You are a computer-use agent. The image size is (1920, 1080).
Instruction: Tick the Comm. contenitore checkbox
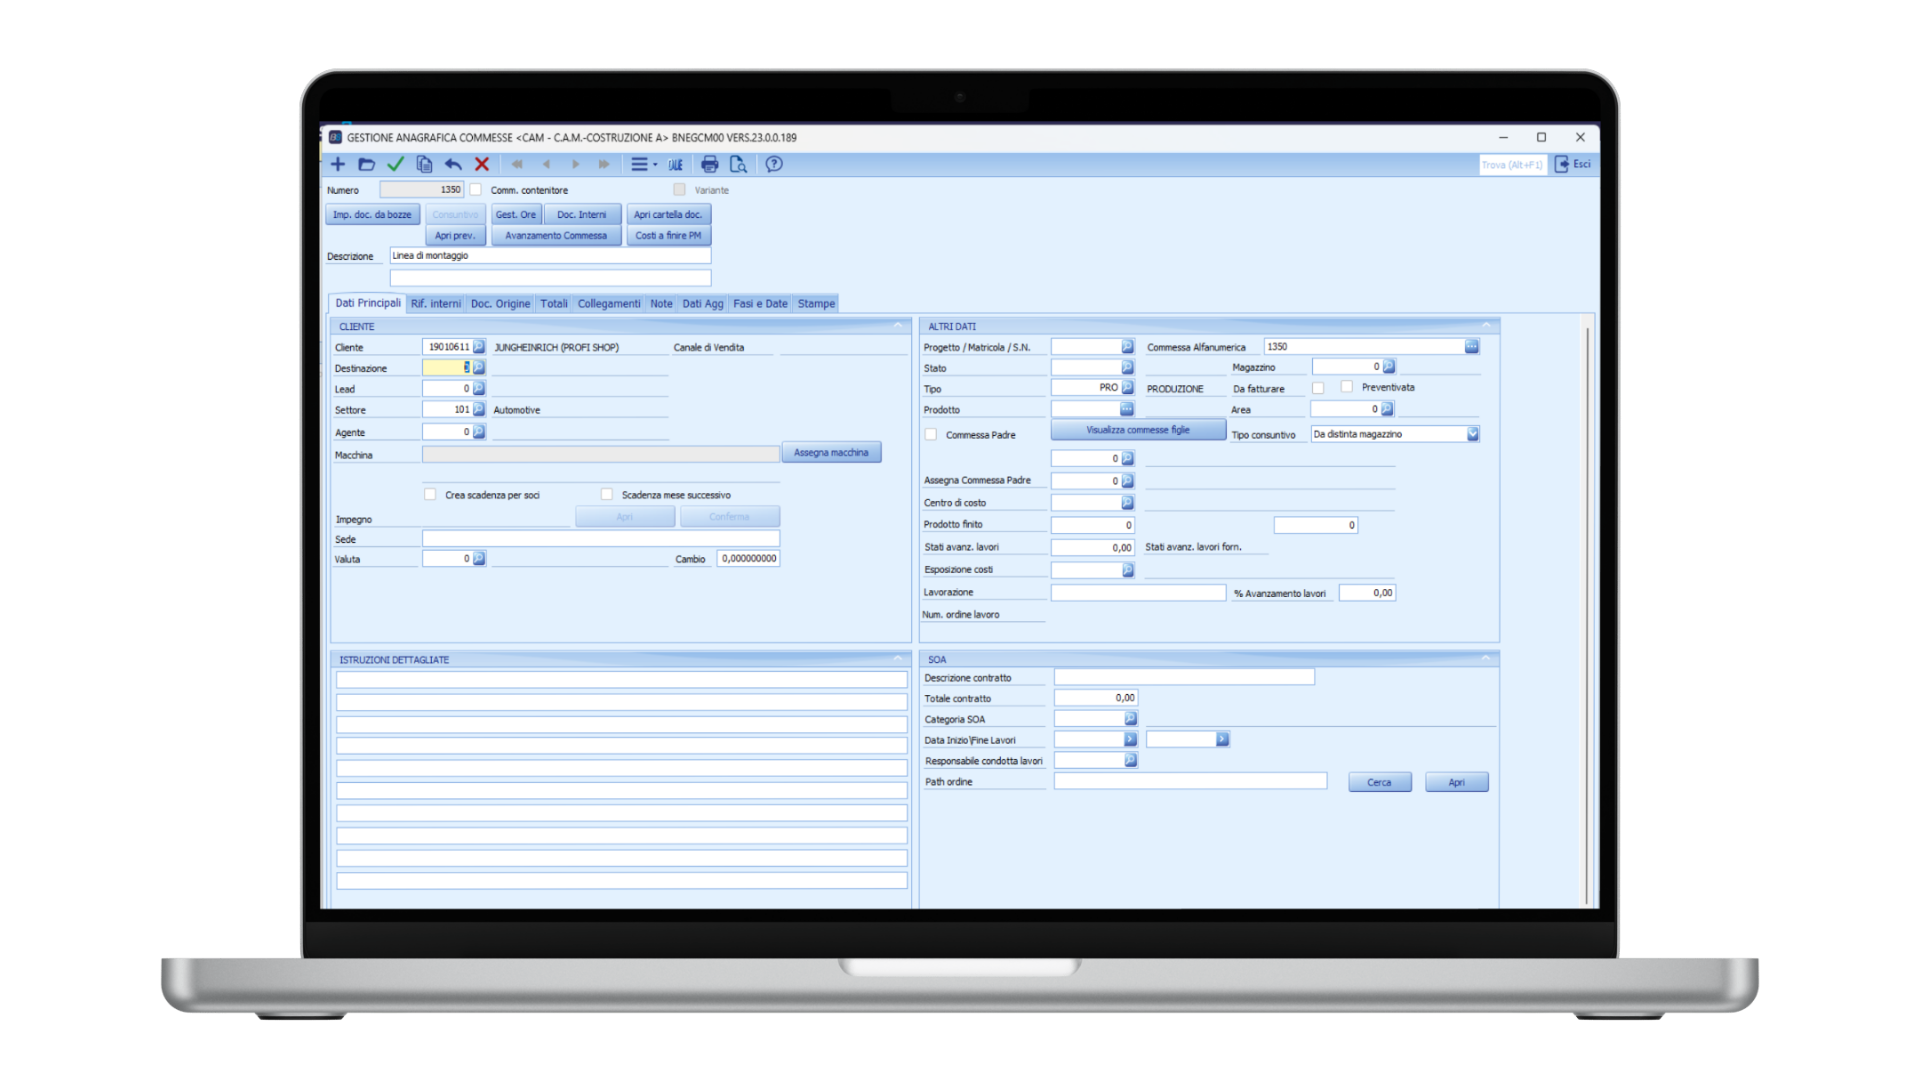476,189
